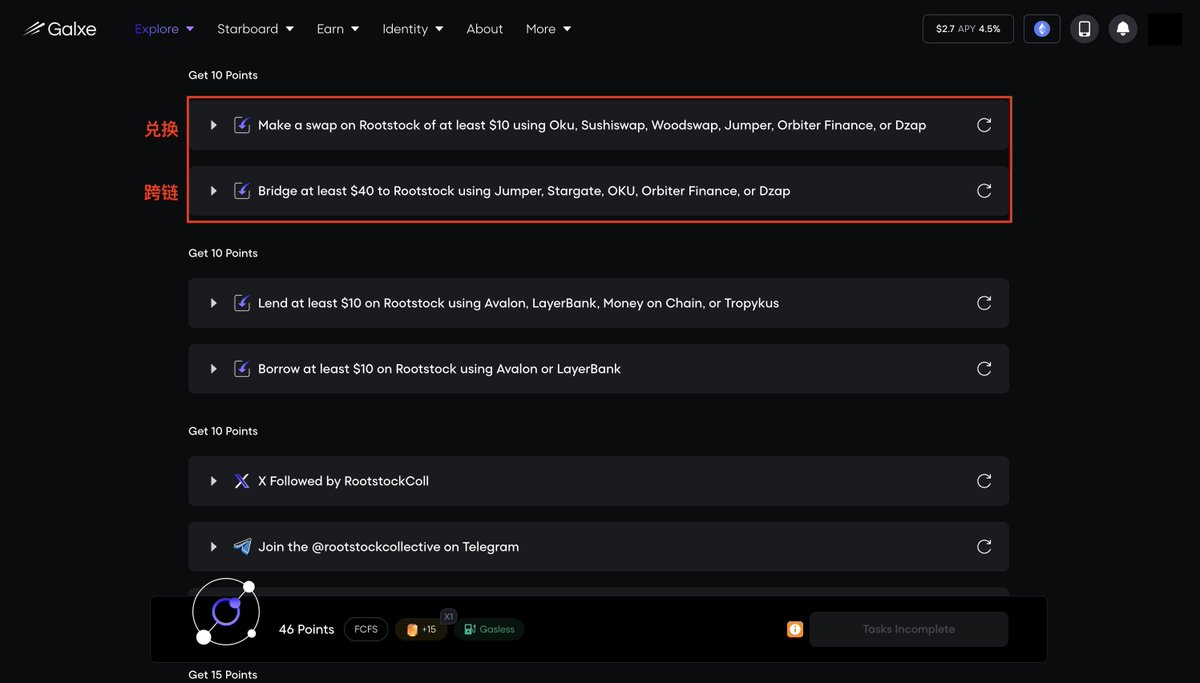Click the Tasks Incomplete button
The image size is (1200, 683).
coord(909,629)
